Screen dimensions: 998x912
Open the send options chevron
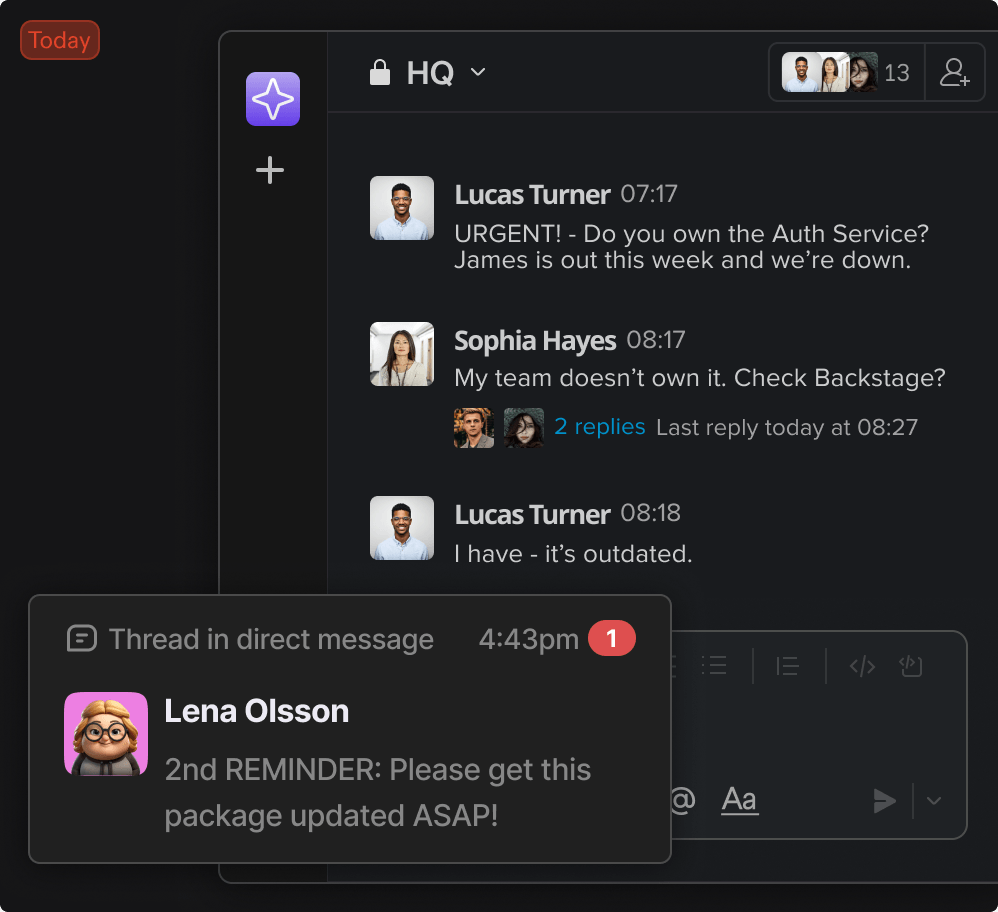(934, 801)
